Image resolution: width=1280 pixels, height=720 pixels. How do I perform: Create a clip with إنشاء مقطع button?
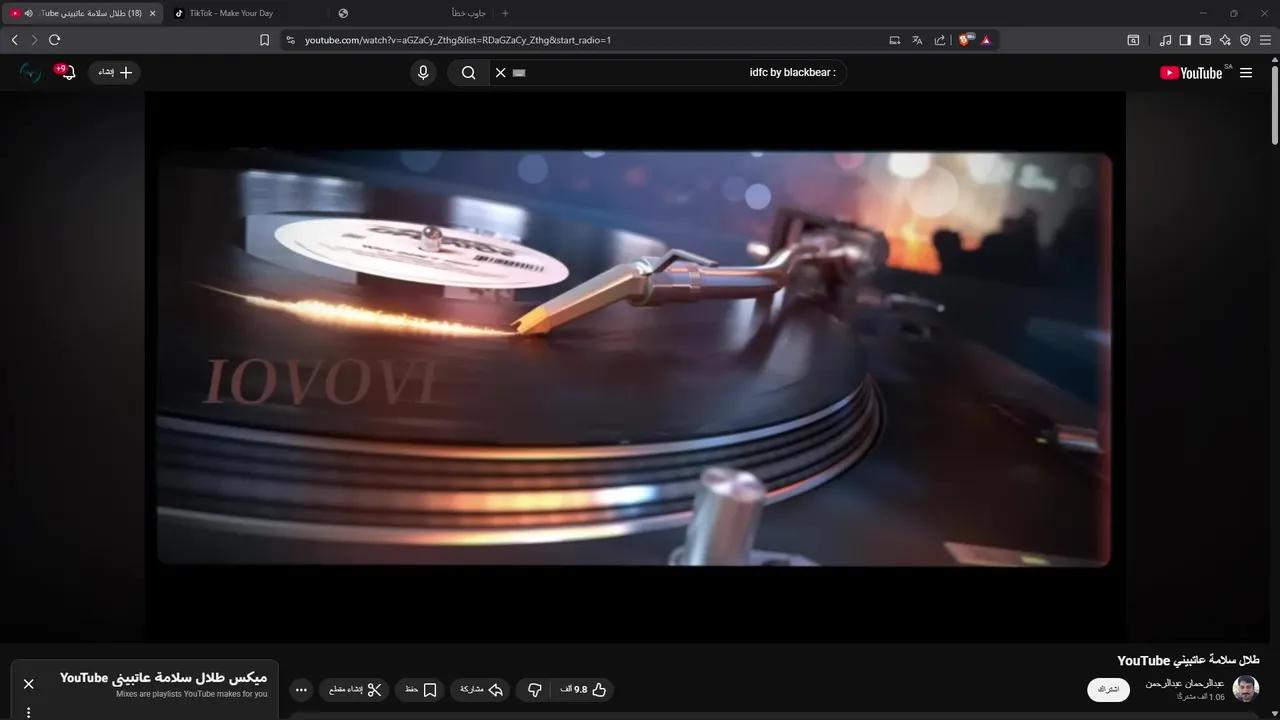click(x=355, y=690)
